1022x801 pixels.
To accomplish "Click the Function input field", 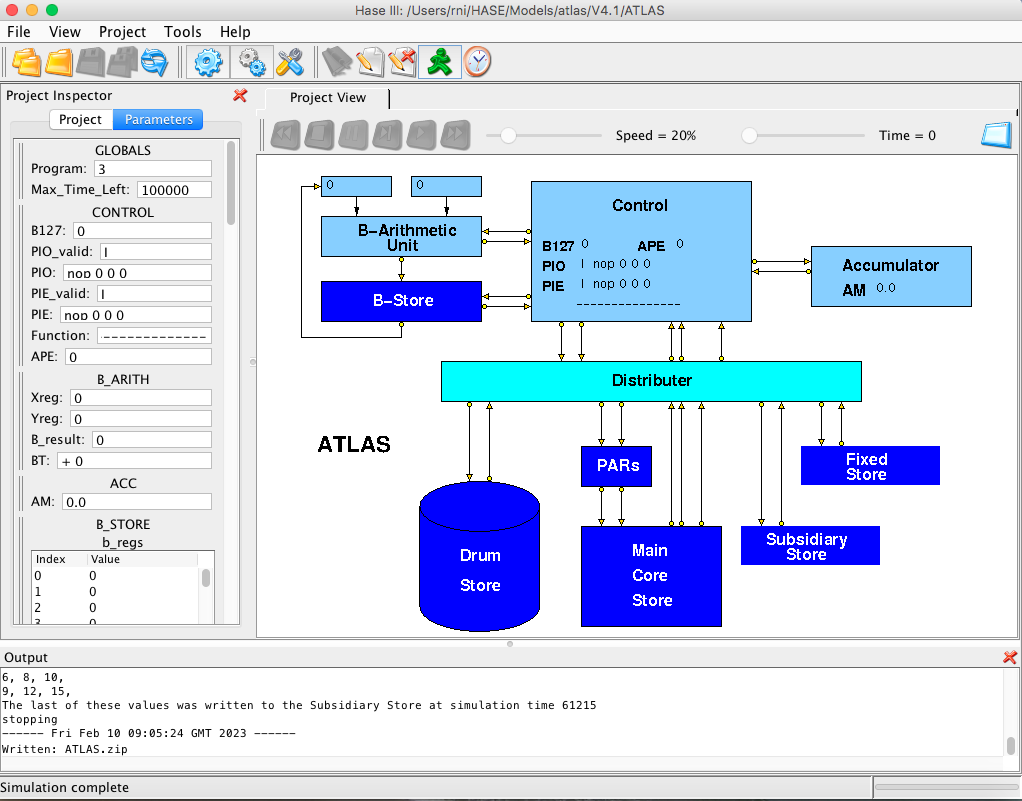I will (x=154, y=336).
